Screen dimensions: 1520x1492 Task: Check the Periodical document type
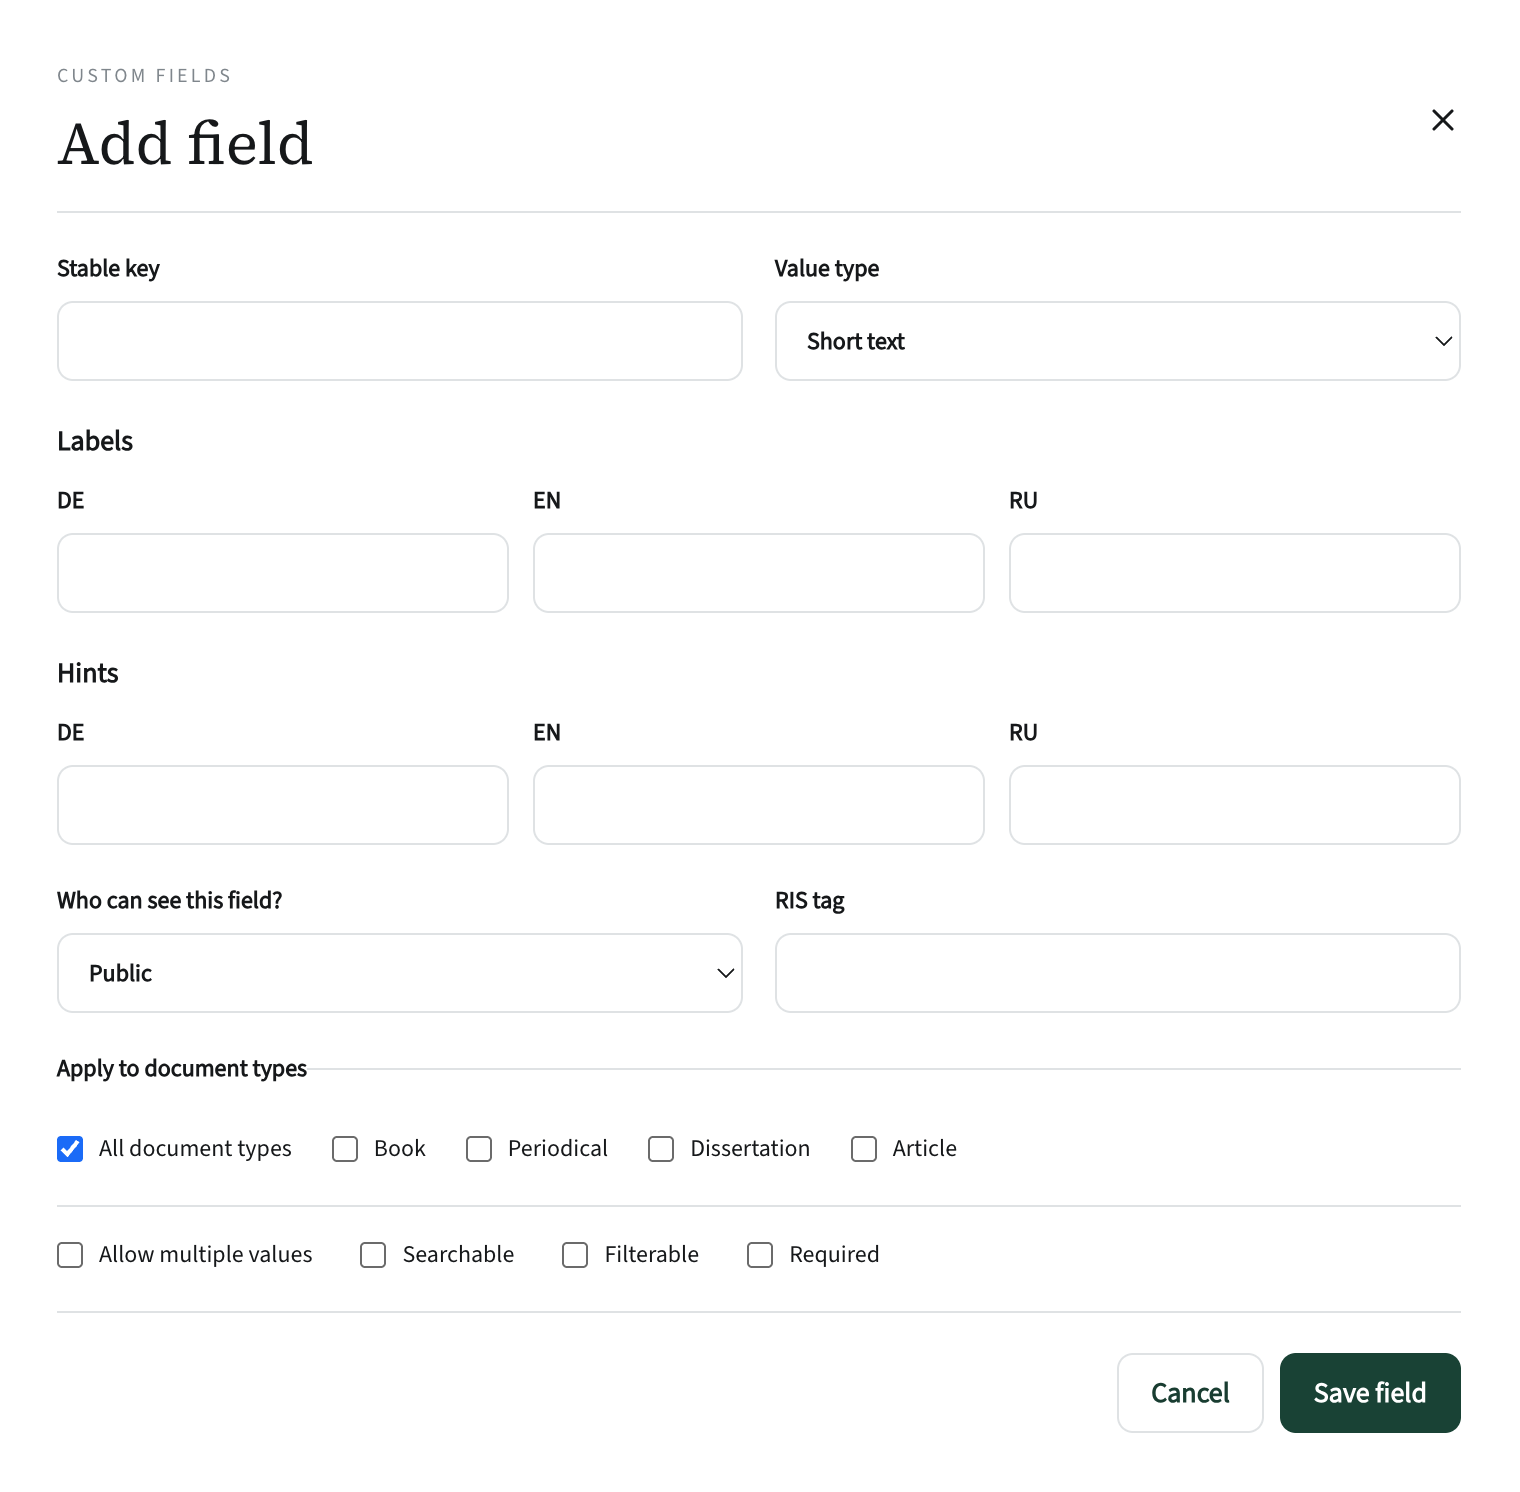point(479,1149)
